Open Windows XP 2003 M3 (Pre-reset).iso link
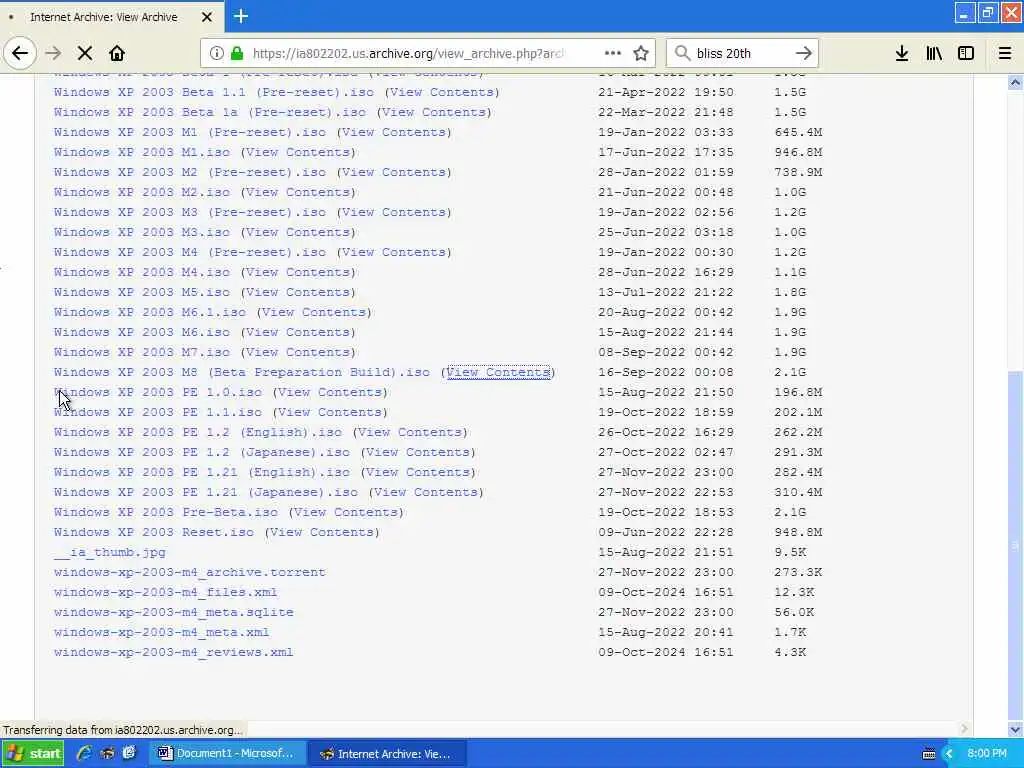1024x768 pixels. pyautogui.click(x=189, y=212)
